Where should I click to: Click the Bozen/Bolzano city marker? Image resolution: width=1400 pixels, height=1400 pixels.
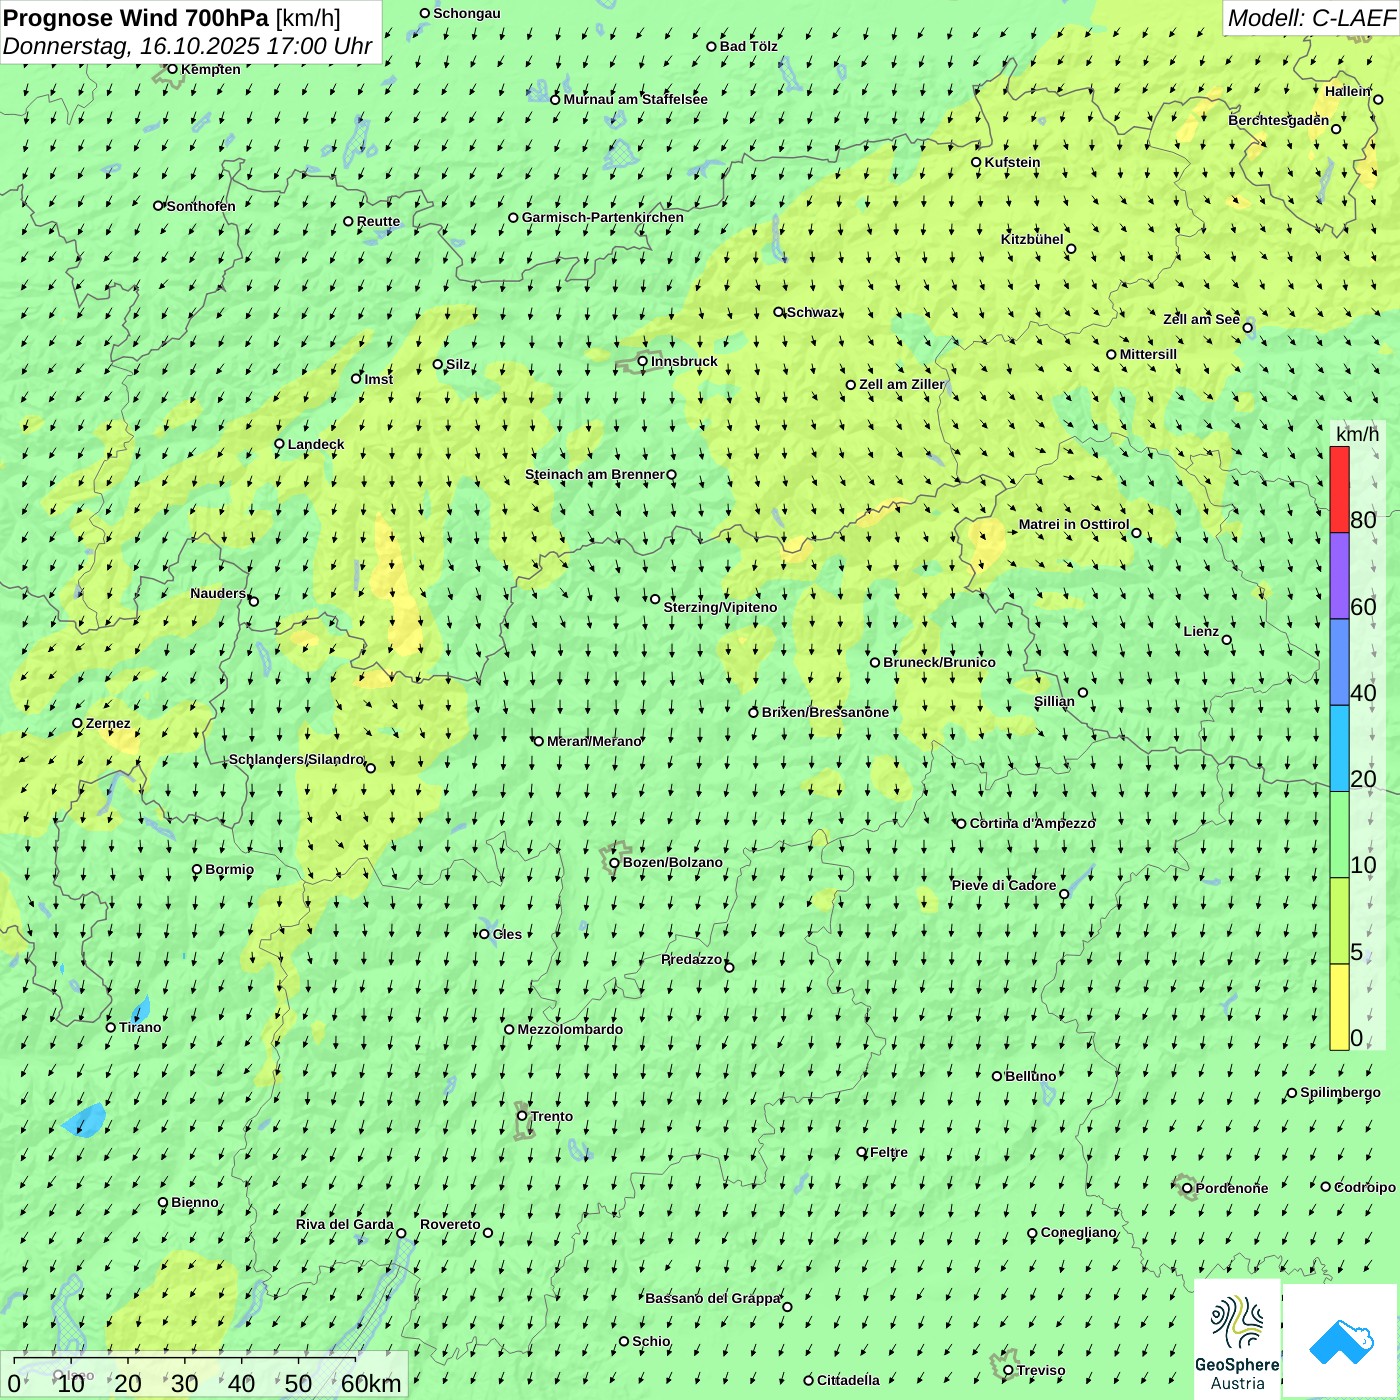tap(614, 863)
